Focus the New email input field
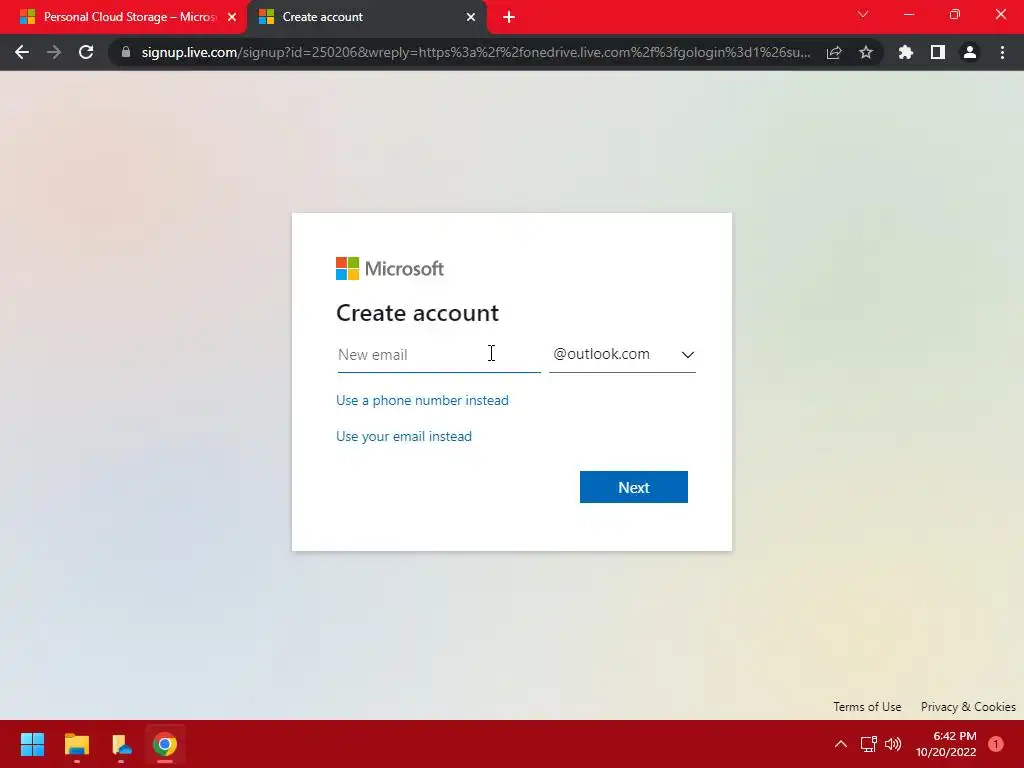The image size is (1024, 768). tap(439, 355)
